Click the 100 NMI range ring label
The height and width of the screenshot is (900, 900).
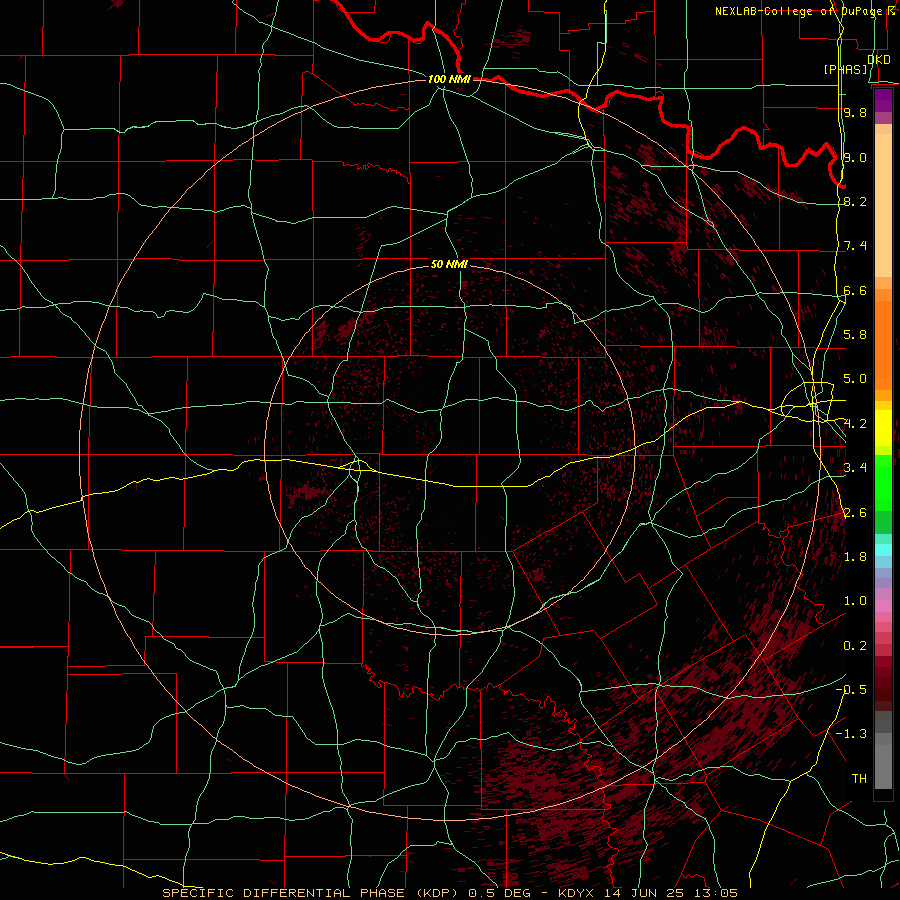click(x=449, y=79)
